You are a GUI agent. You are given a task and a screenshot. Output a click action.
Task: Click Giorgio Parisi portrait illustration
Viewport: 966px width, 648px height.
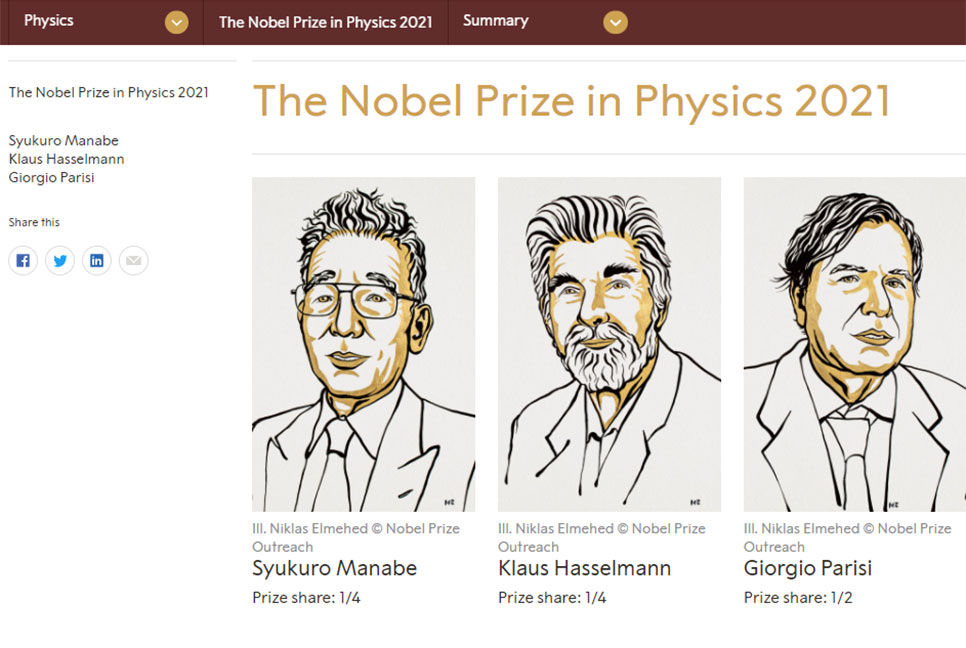tap(854, 344)
